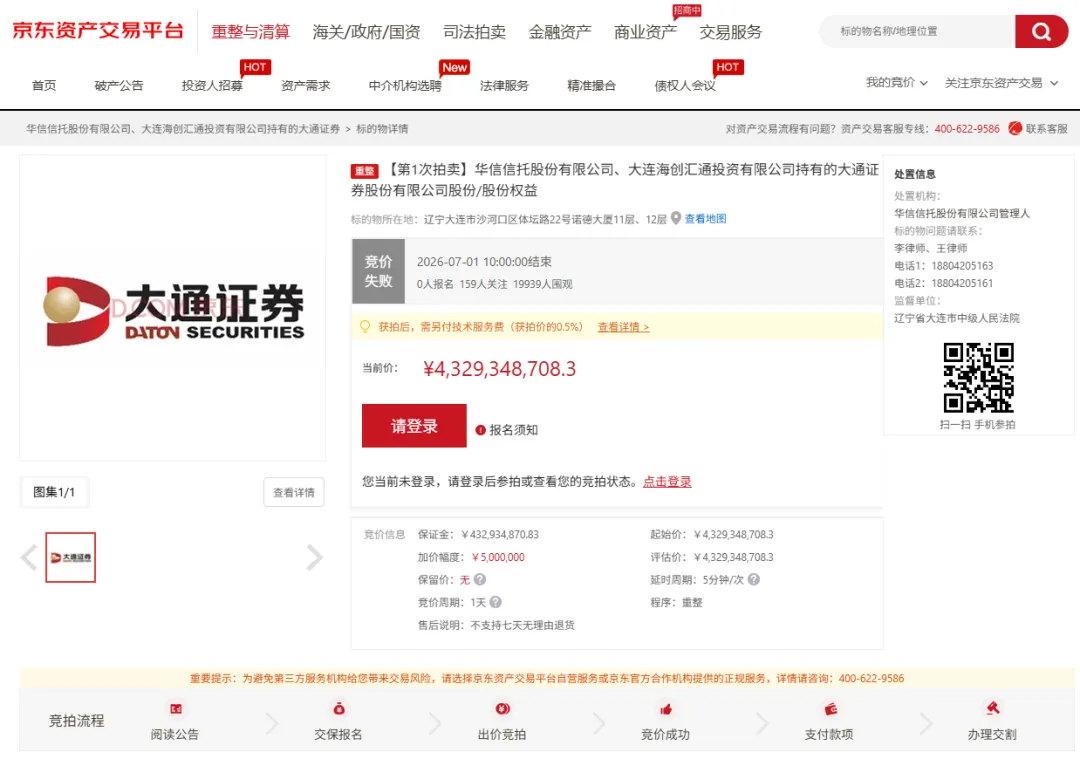This screenshot has width=1080, height=759.
Task: Click the 联系客服 link text
Action: coord(1046,129)
